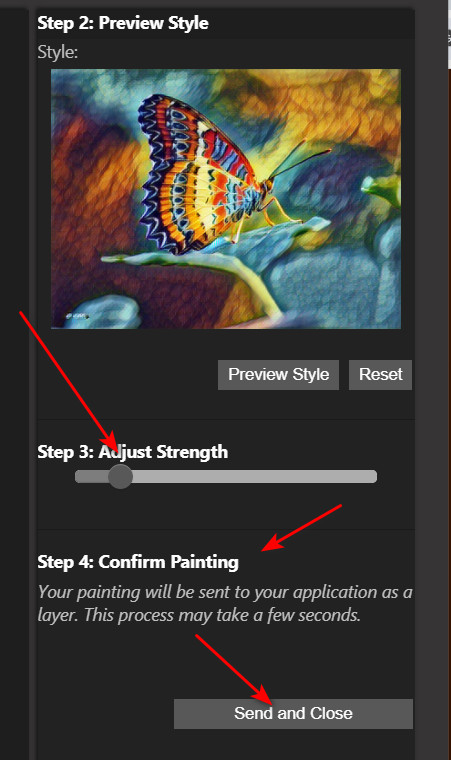Select the Step 3: Adjust Strength heading
451x760 pixels.
(132, 452)
